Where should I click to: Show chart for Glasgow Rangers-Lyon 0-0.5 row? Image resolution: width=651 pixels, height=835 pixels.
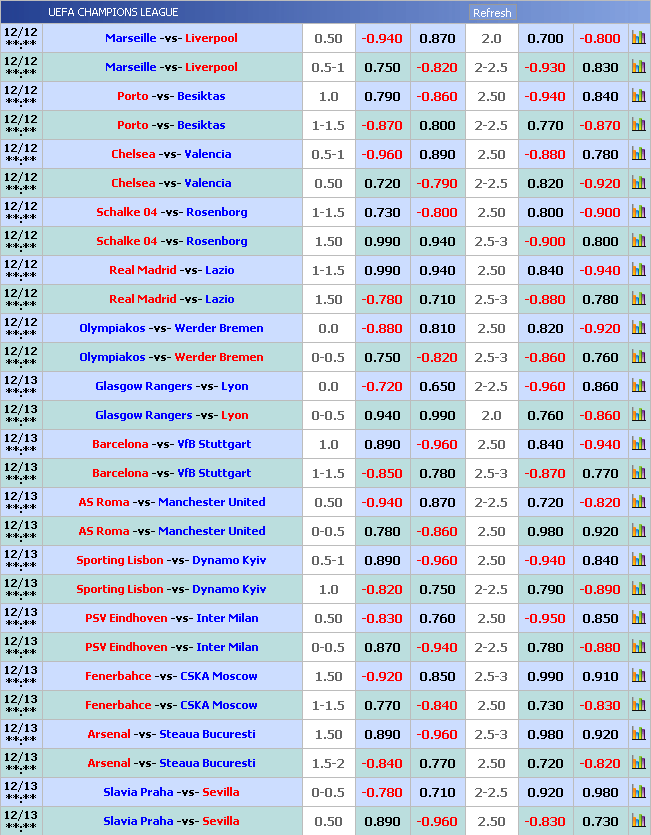638,415
